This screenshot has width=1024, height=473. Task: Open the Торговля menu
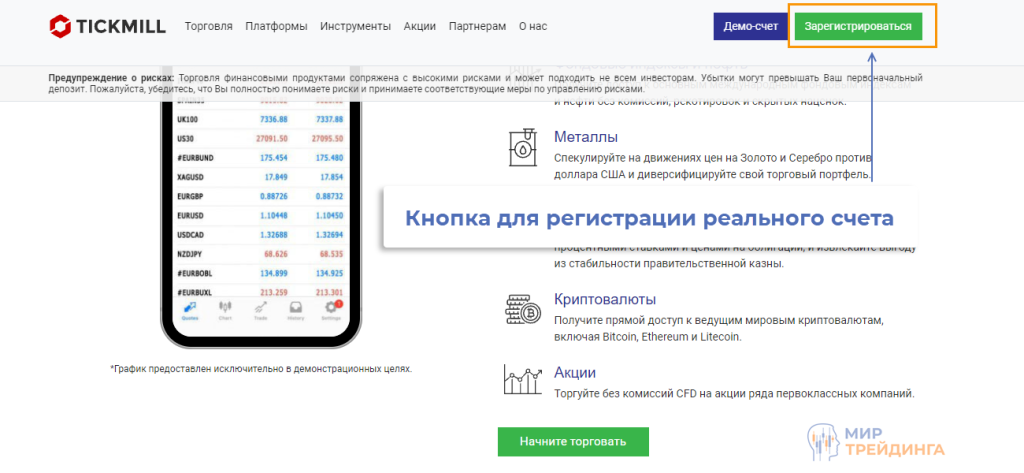(209, 26)
